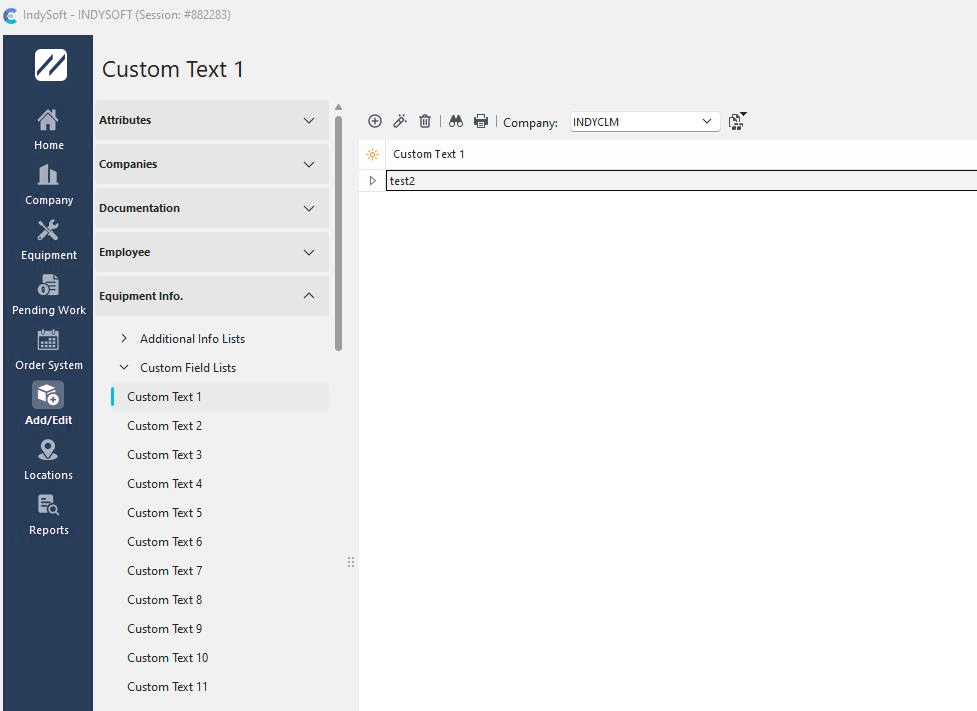This screenshot has height=711, width=977.
Task: Click the sun icon in grid header
Action: (x=373, y=154)
